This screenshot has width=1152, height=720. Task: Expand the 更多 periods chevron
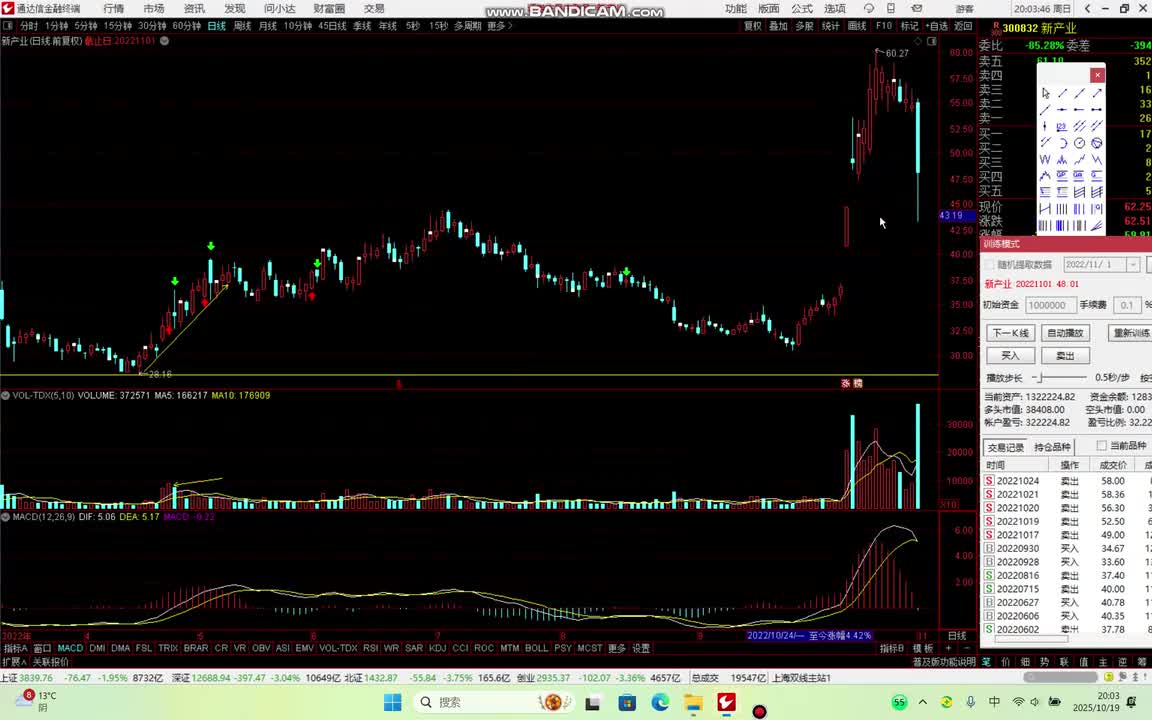(510, 26)
